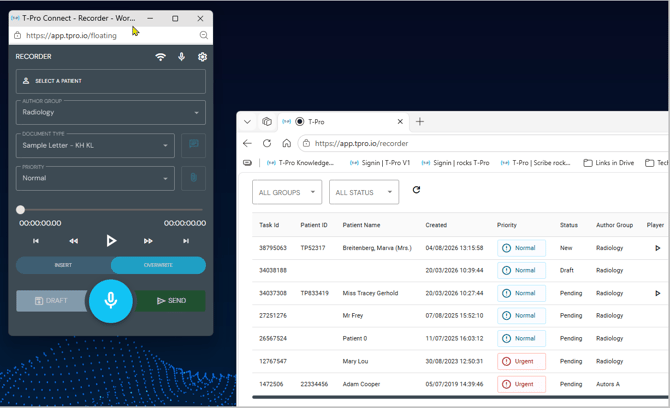Click Urgent priority badge for Mary Lou
This screenshot has height=408, width=670.
coord(521,361)
